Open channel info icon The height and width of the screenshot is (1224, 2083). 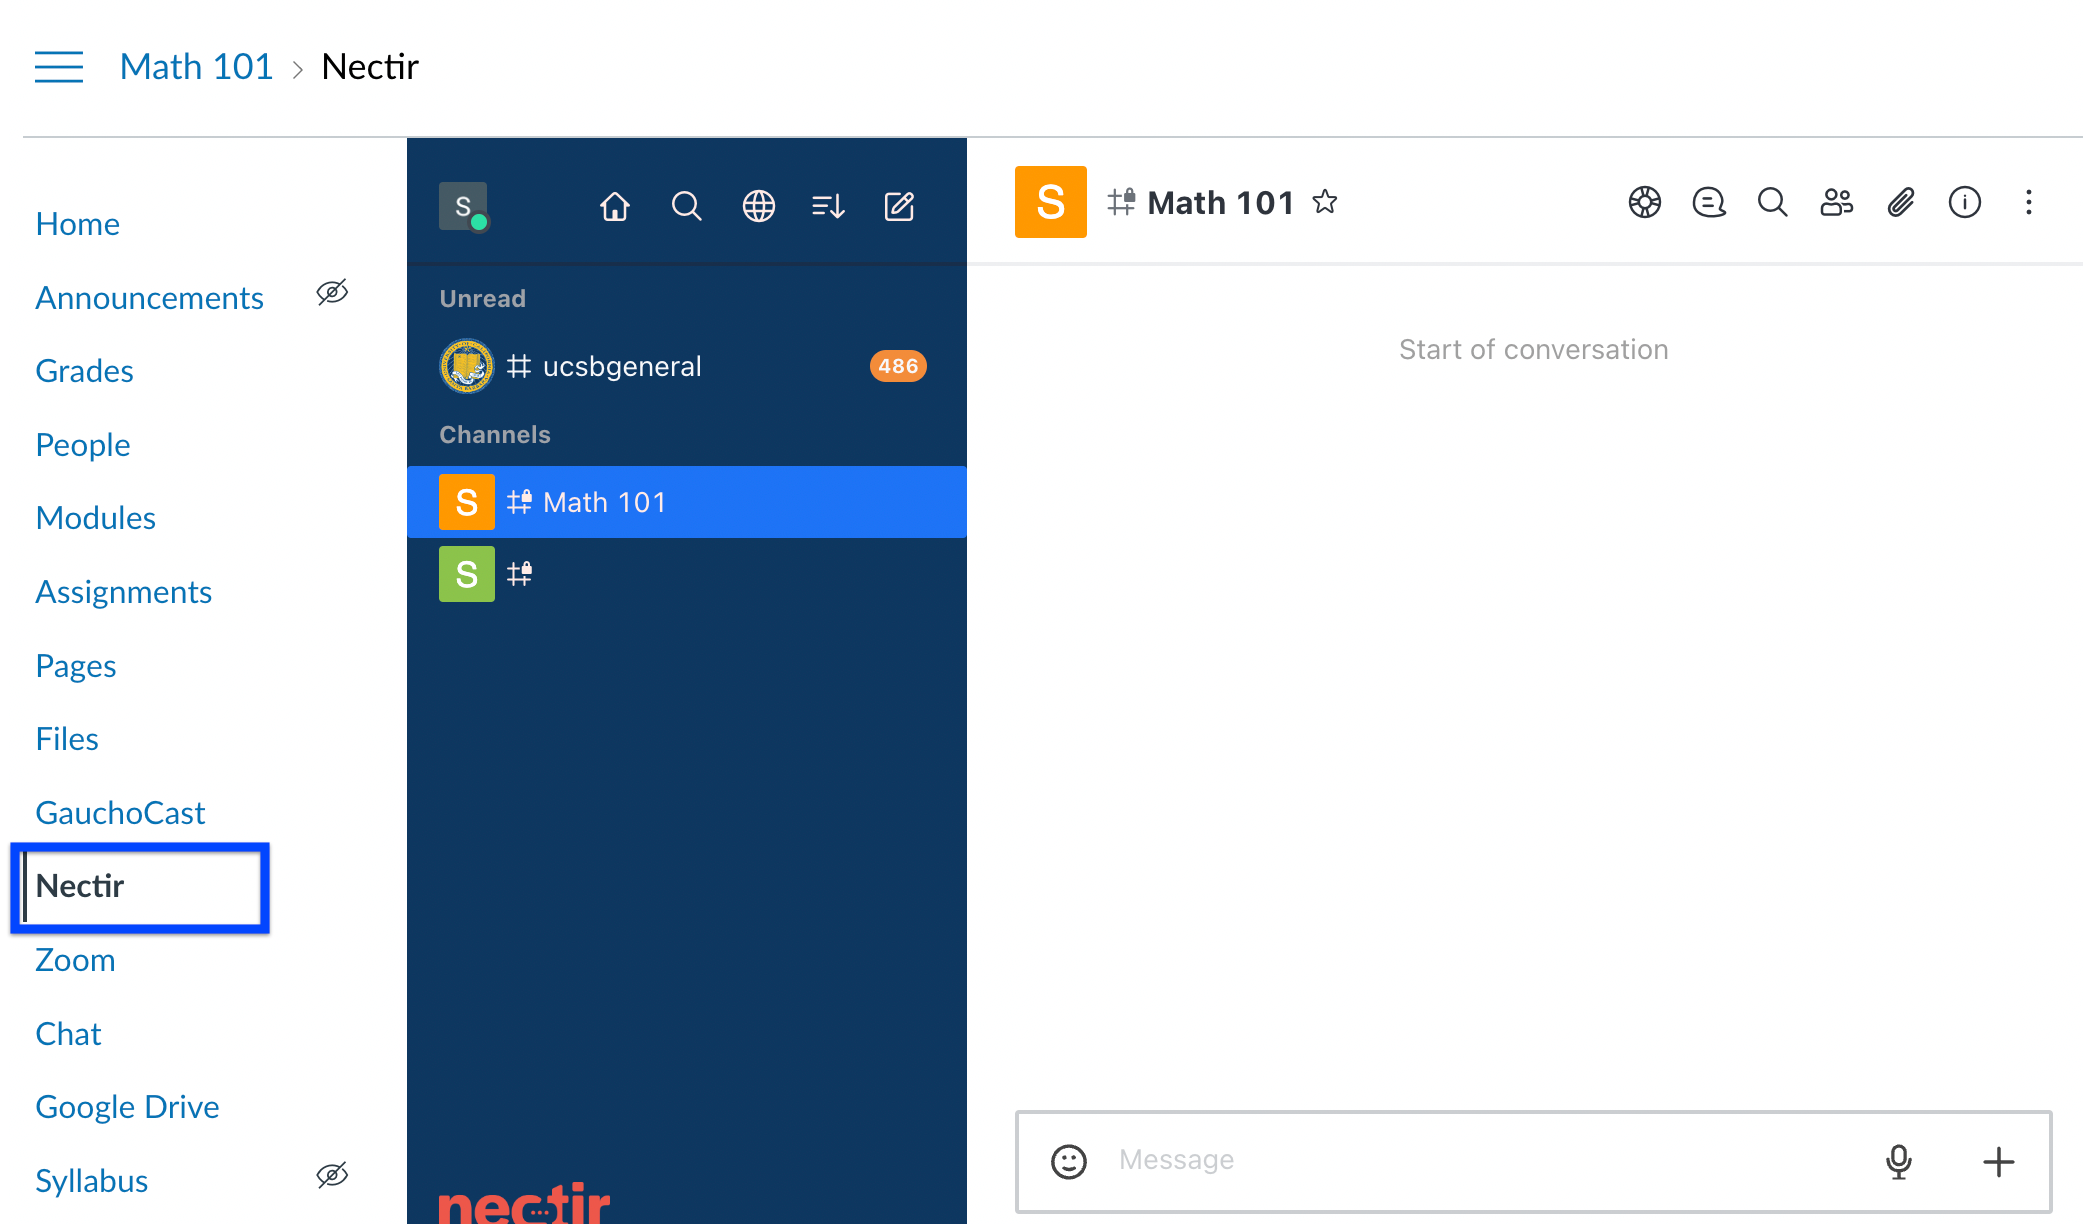1965,202
